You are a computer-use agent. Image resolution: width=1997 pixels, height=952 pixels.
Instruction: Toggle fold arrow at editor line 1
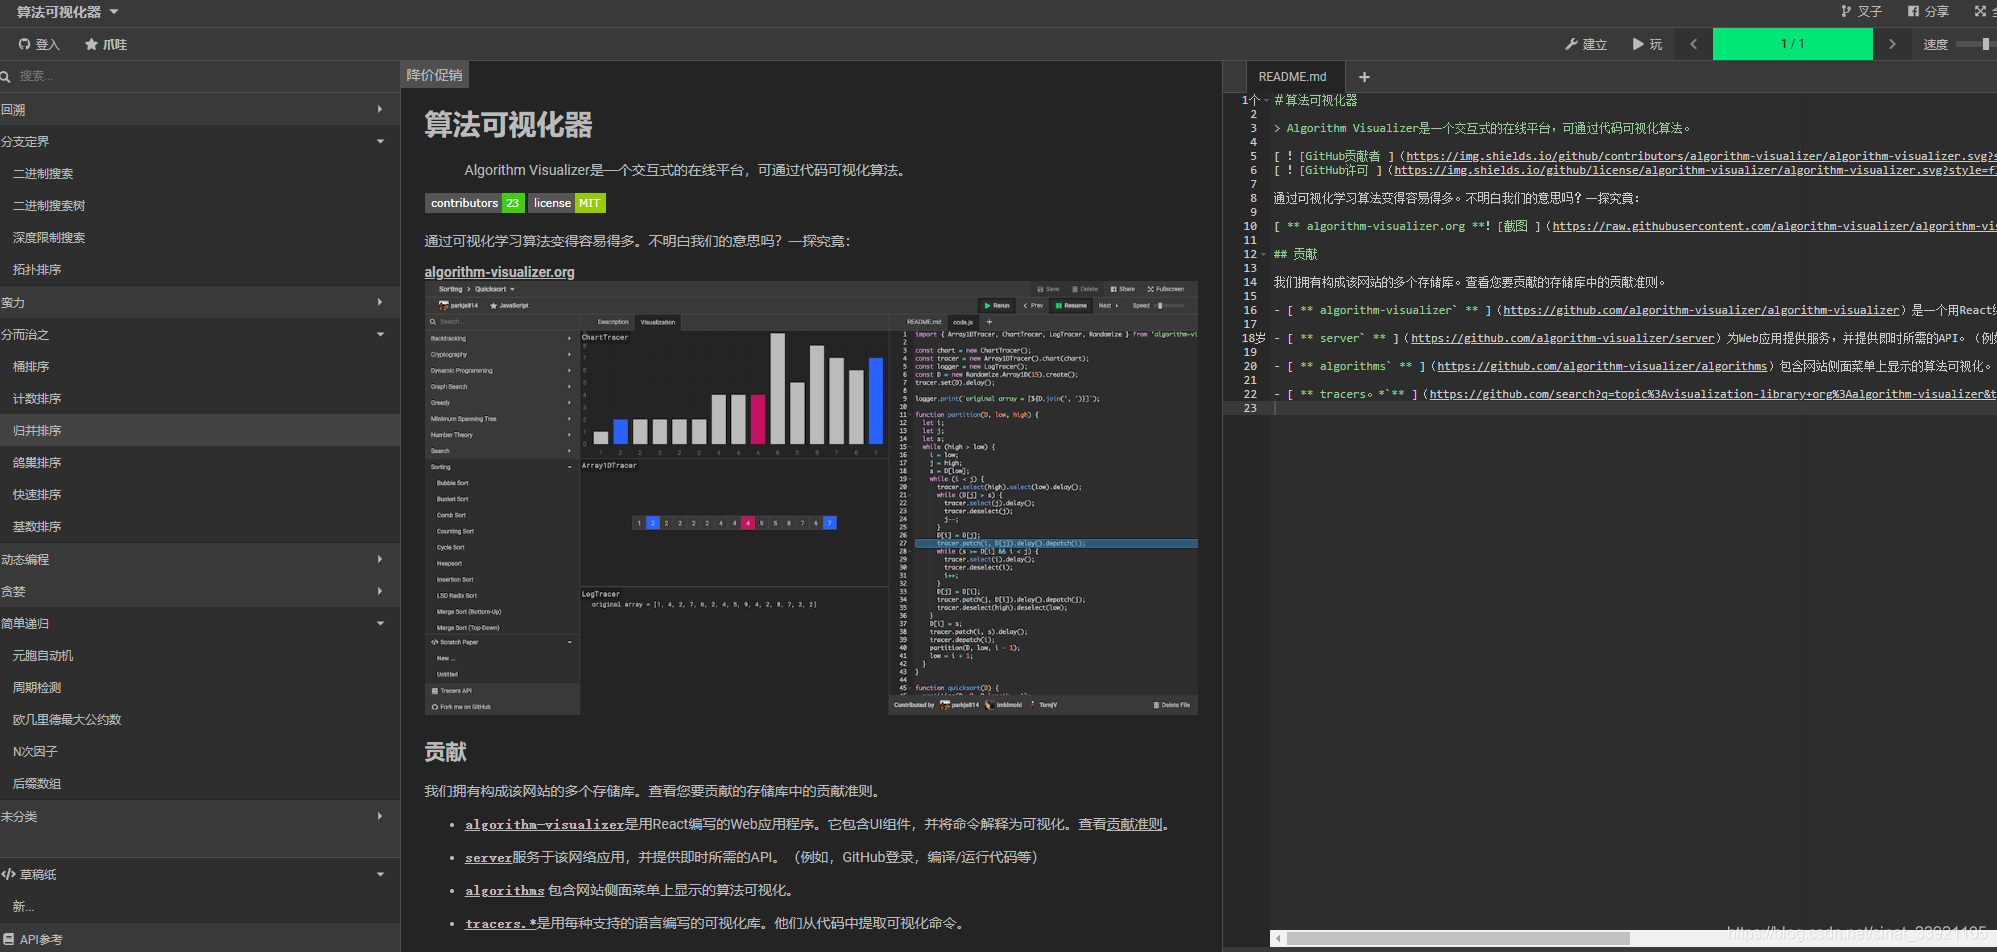coord(1266,100)
